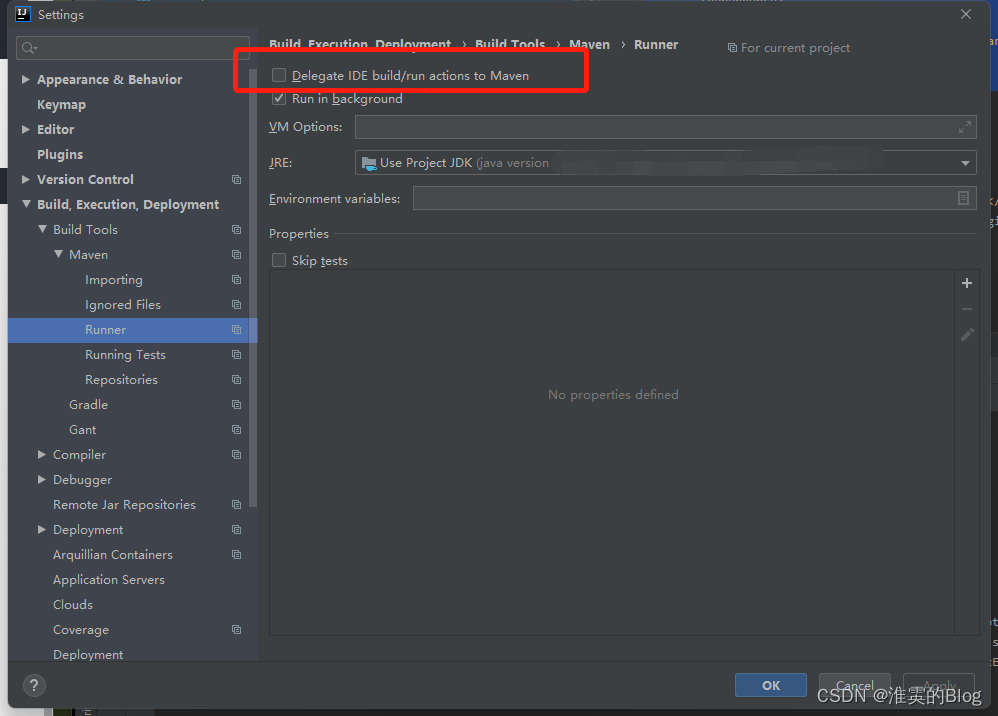The width and height of the screenshot is (998, 716).
Task: Open Running Tests settings
Action: click(125, 354)
